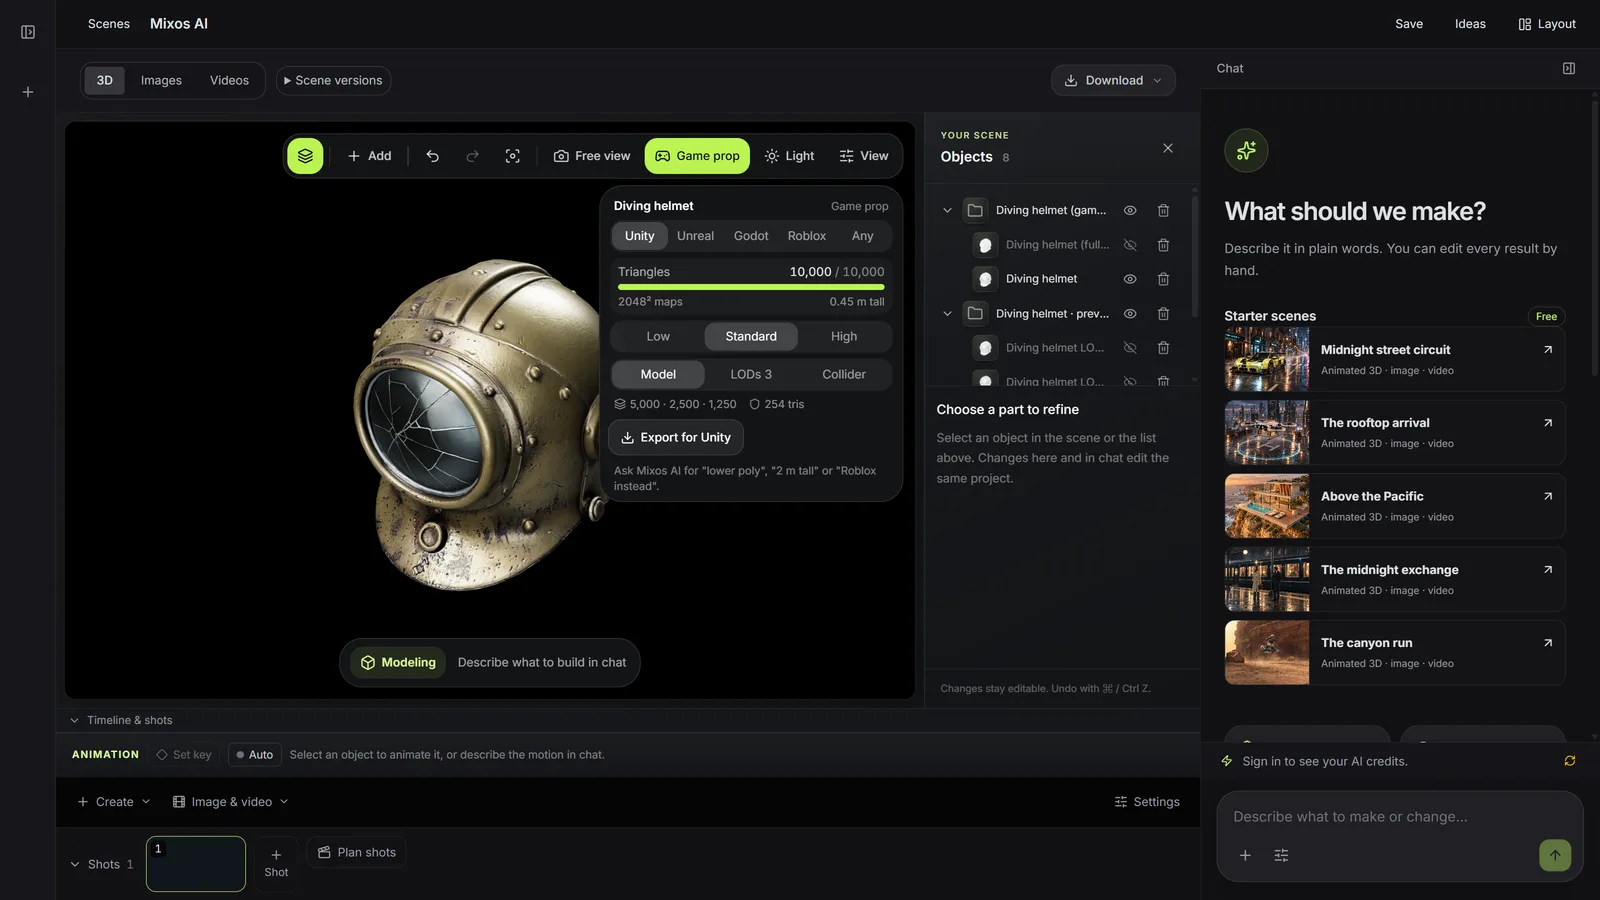1600x900 pixels.
Task: Click the chat attachment plus icon
Action: (1245, 855)
